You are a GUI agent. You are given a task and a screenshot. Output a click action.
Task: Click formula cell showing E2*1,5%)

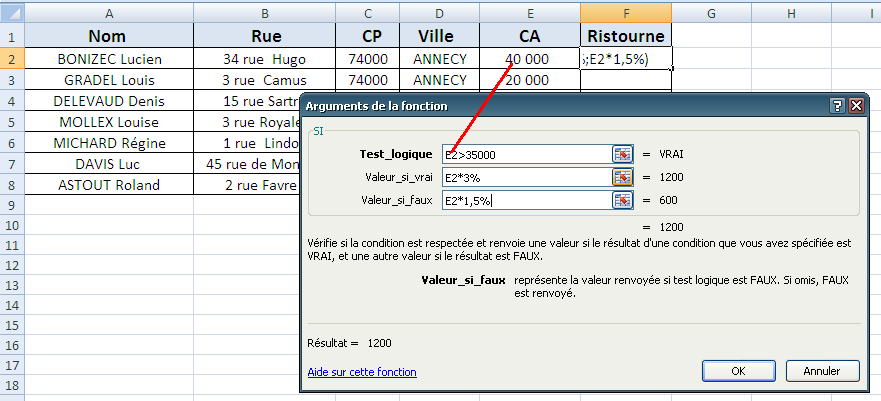pos(626,59)
